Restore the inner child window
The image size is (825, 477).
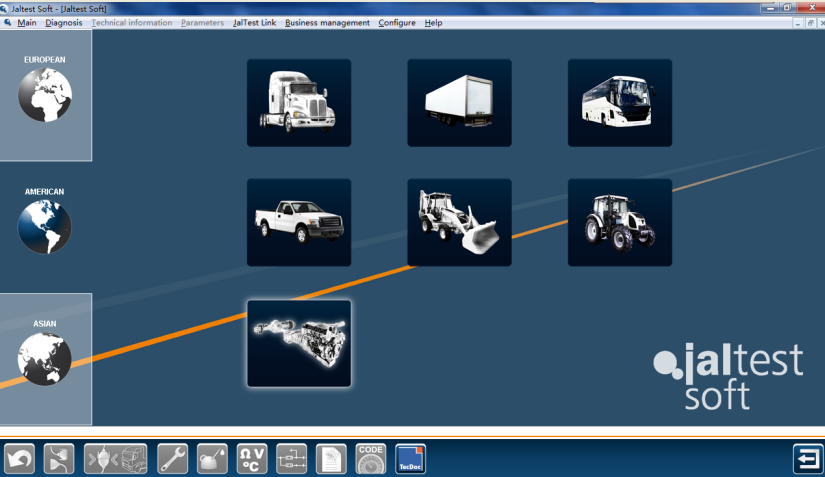click(810, 23)
